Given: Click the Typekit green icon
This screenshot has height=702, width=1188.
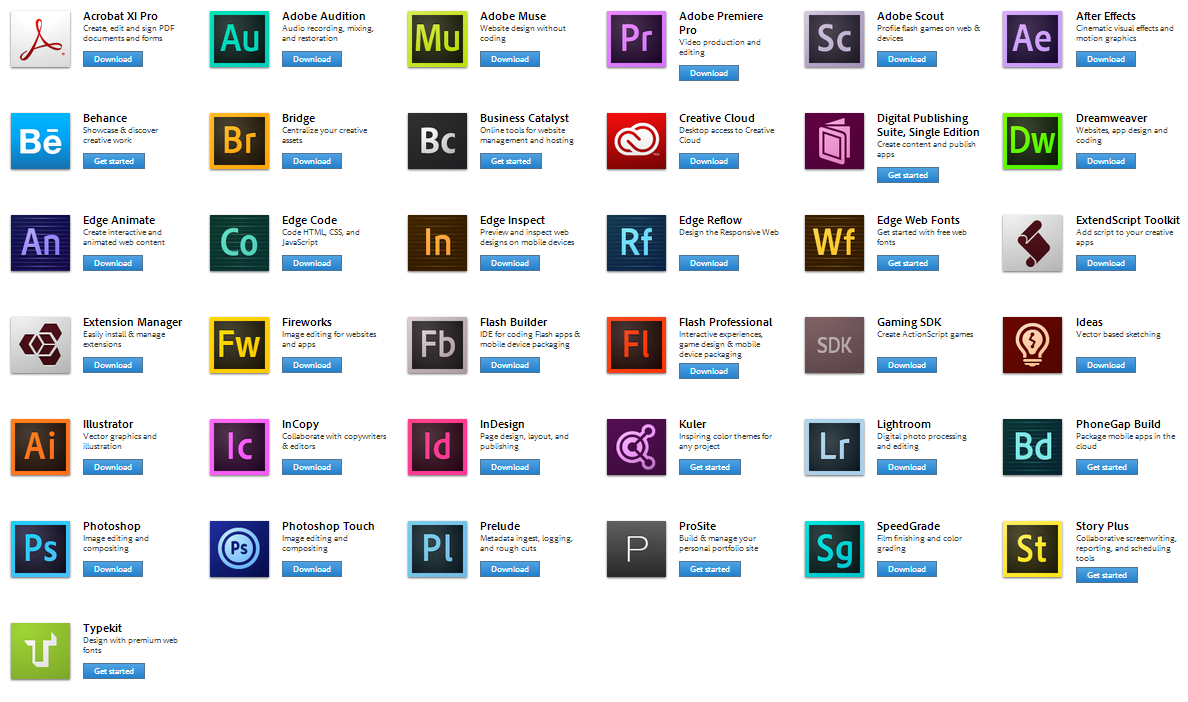Looking at the screenshot, I should [x=40, y=651].
